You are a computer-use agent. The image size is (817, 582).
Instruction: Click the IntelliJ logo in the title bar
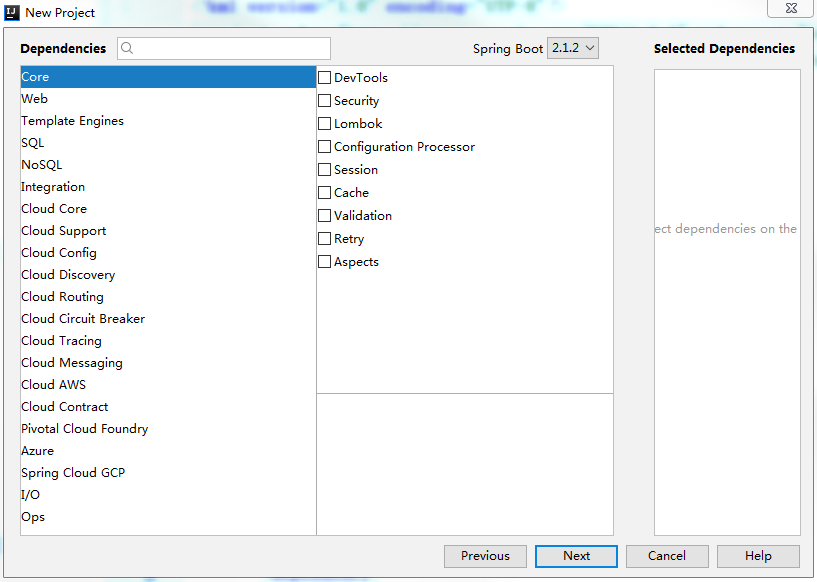[x=11, y=13]
